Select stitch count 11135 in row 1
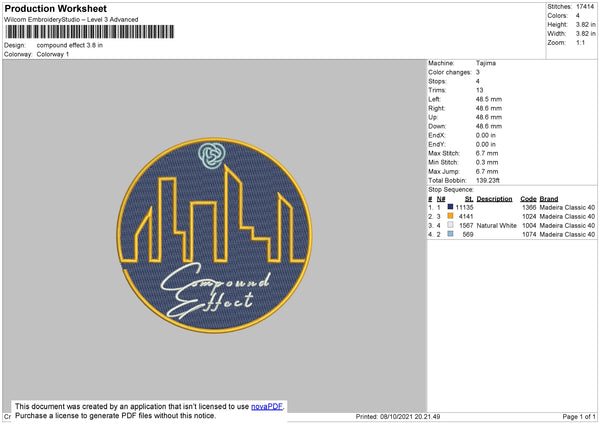The image size is (600, 424). coord(465,207)
